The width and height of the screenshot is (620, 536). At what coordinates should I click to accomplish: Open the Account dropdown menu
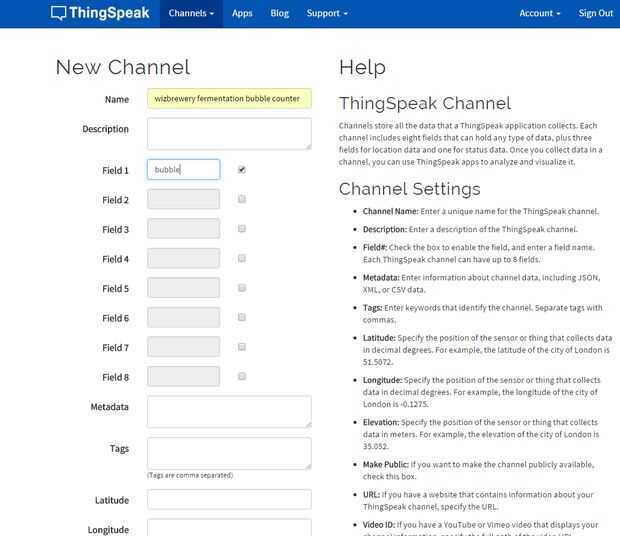(x=540, y=13)
